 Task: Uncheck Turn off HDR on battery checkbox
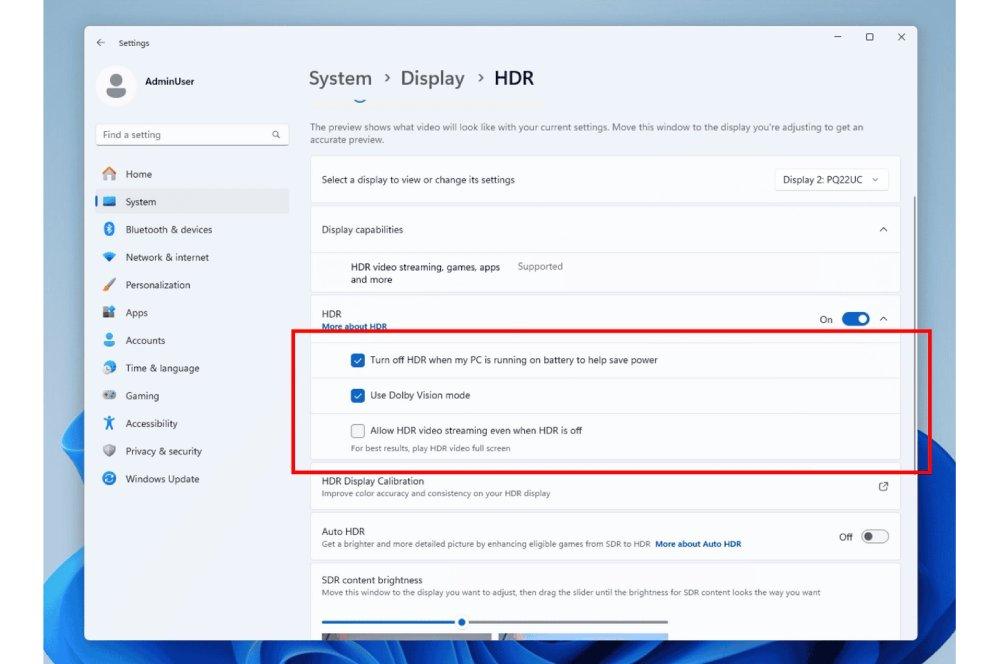coord(358,360)
